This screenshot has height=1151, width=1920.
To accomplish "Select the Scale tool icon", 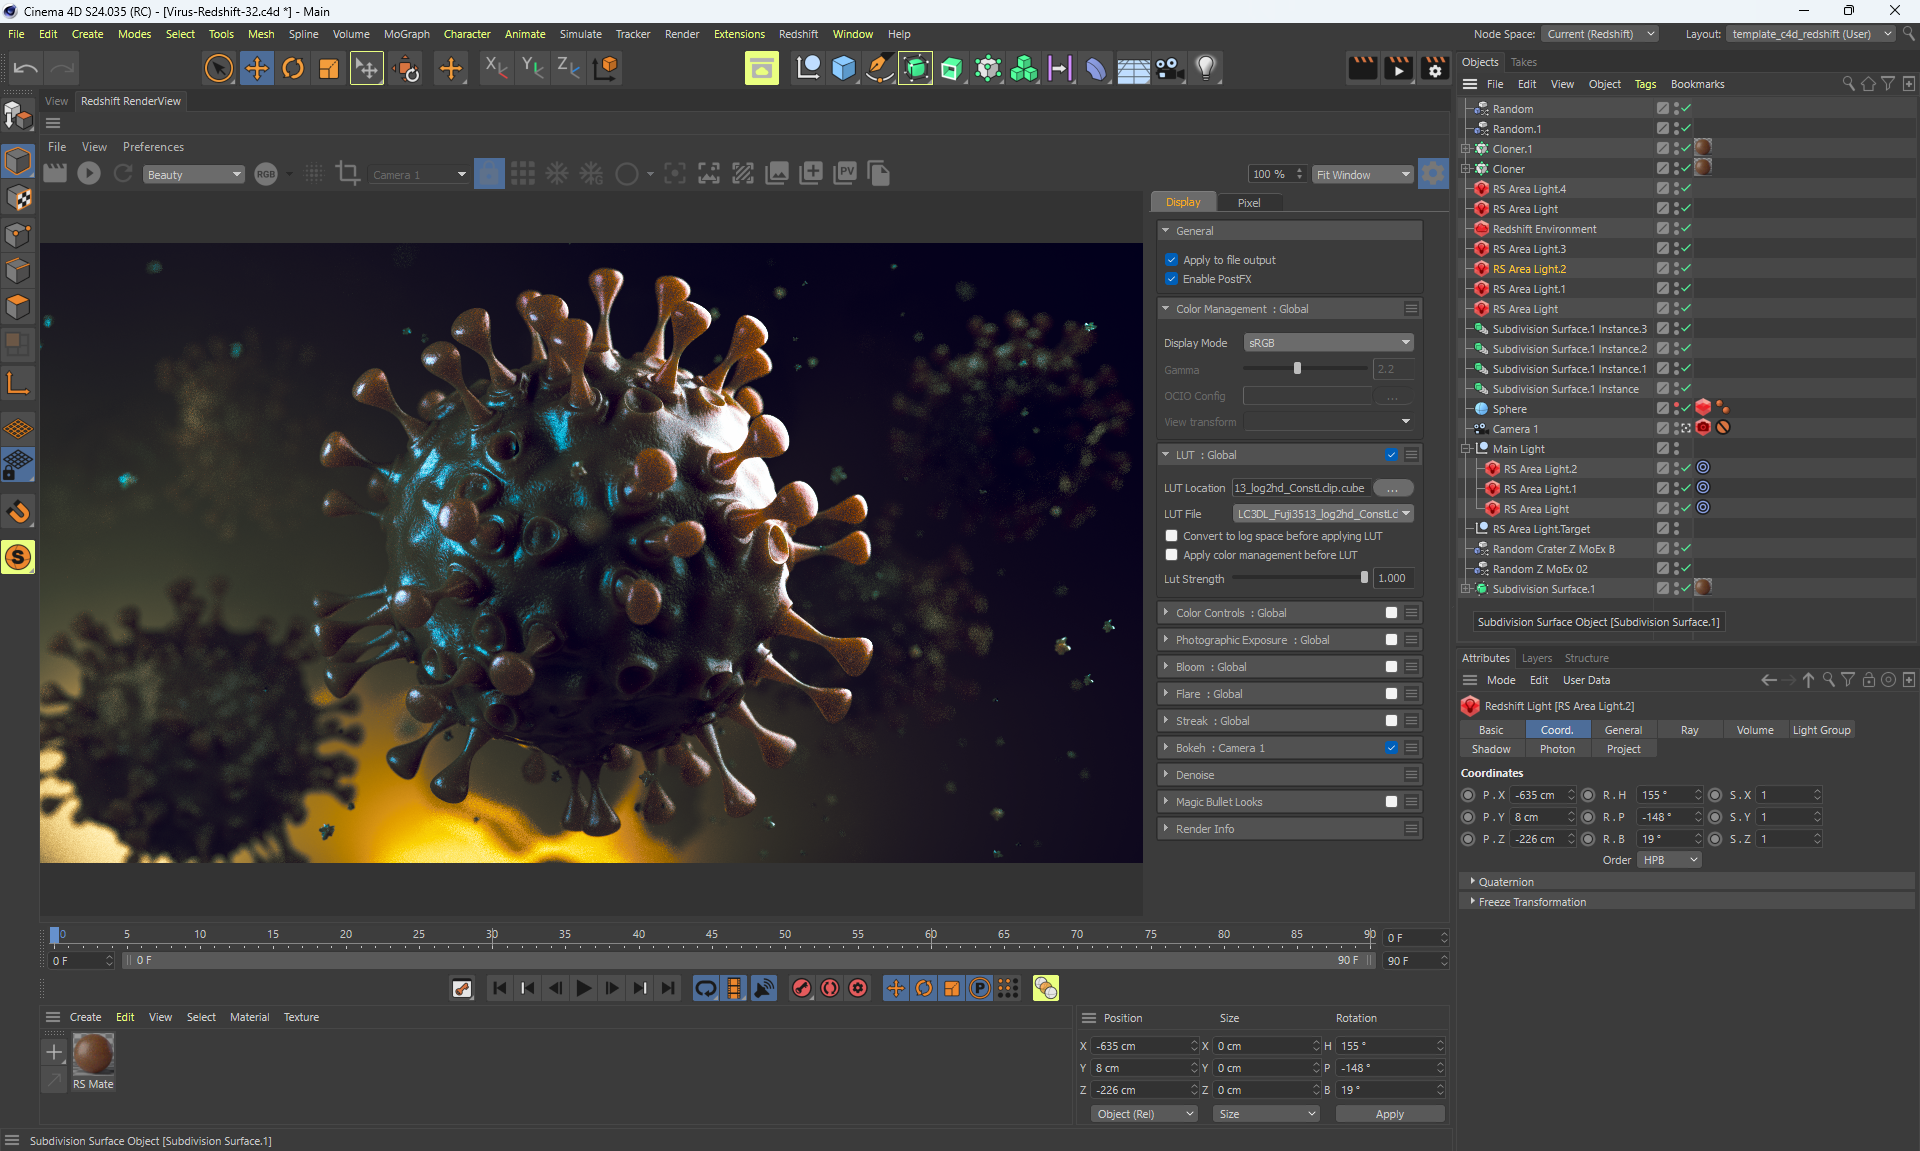I will pos(328,68).
